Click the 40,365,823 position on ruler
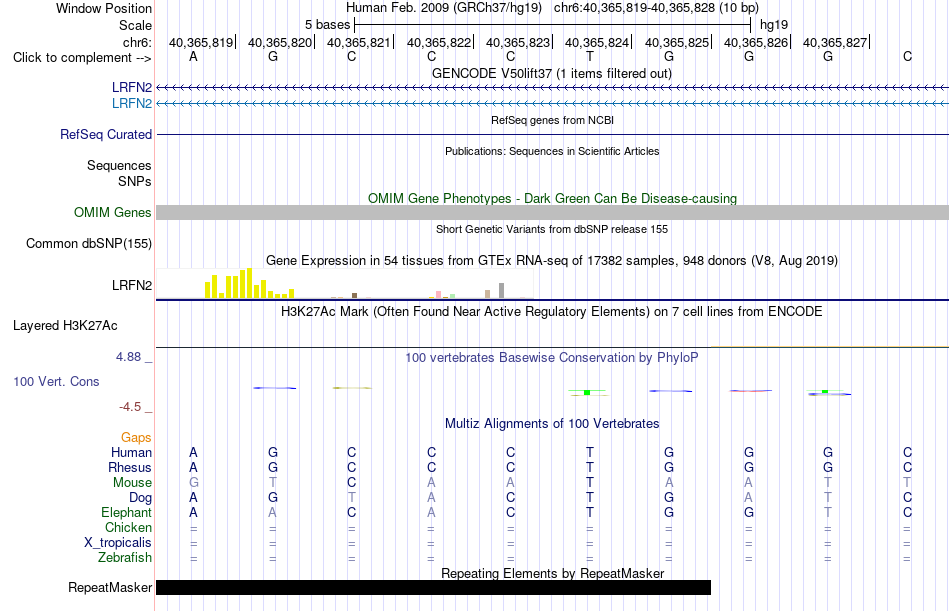The height and width of the screenshot is (611, 950). [517, 42]
